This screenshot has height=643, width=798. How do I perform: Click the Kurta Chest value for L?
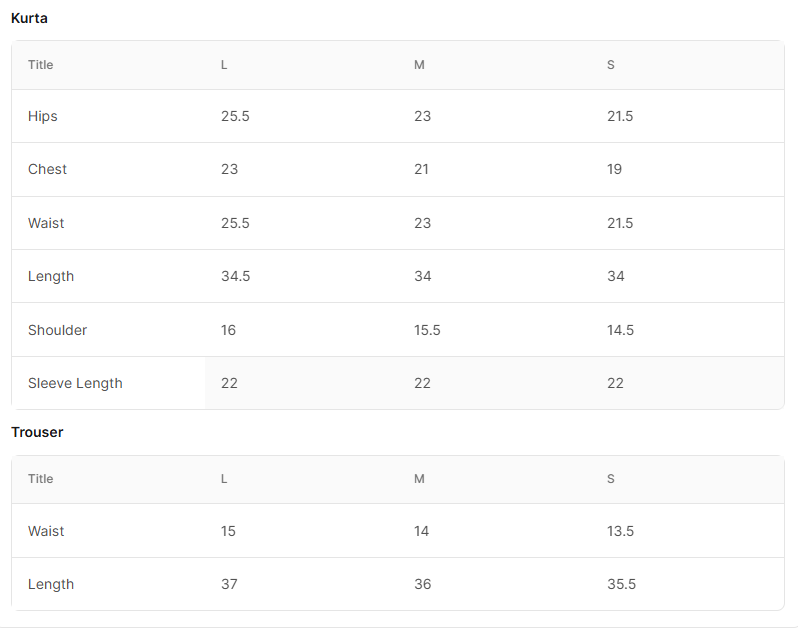230,169
